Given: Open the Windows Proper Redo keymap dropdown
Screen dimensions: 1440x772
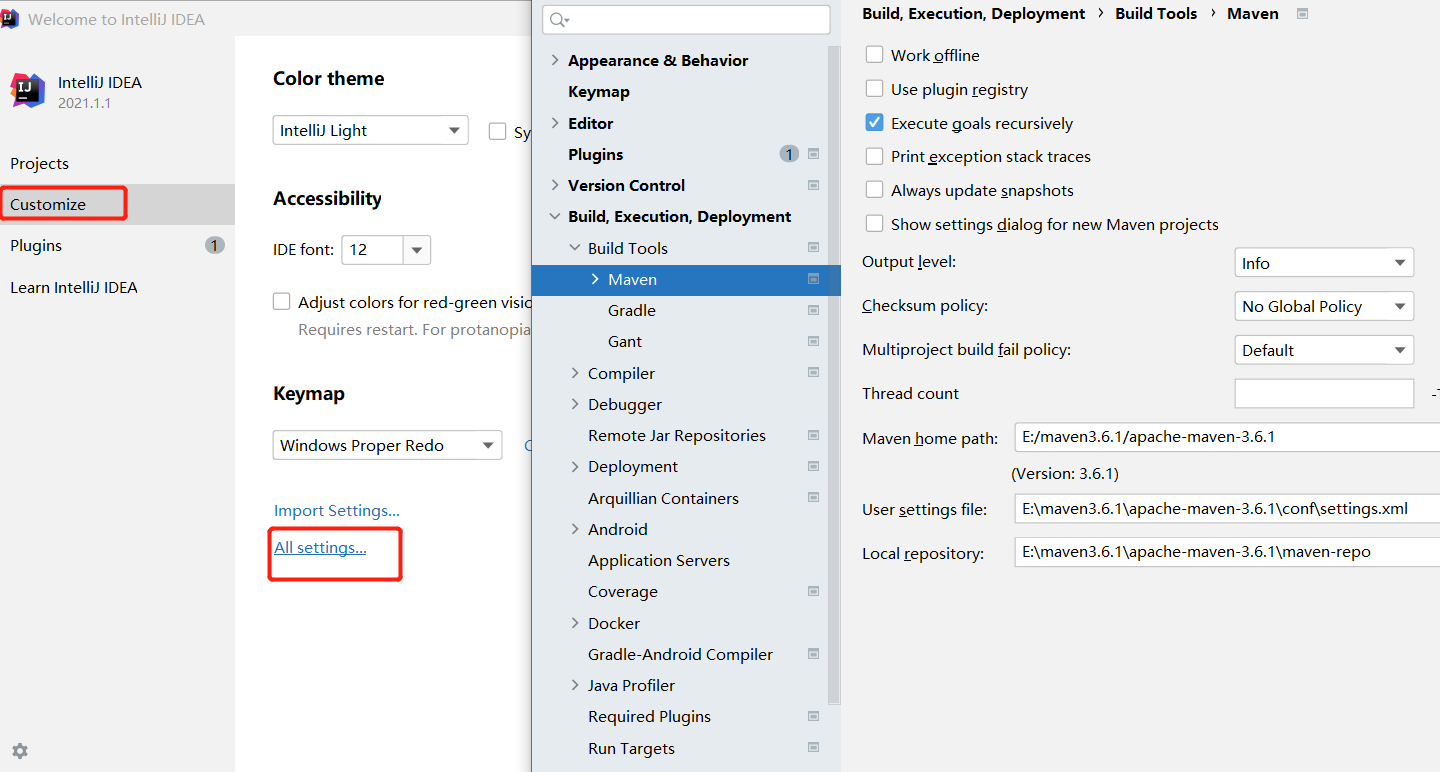Looking at the screenshot, I should [x=387, y=445].
